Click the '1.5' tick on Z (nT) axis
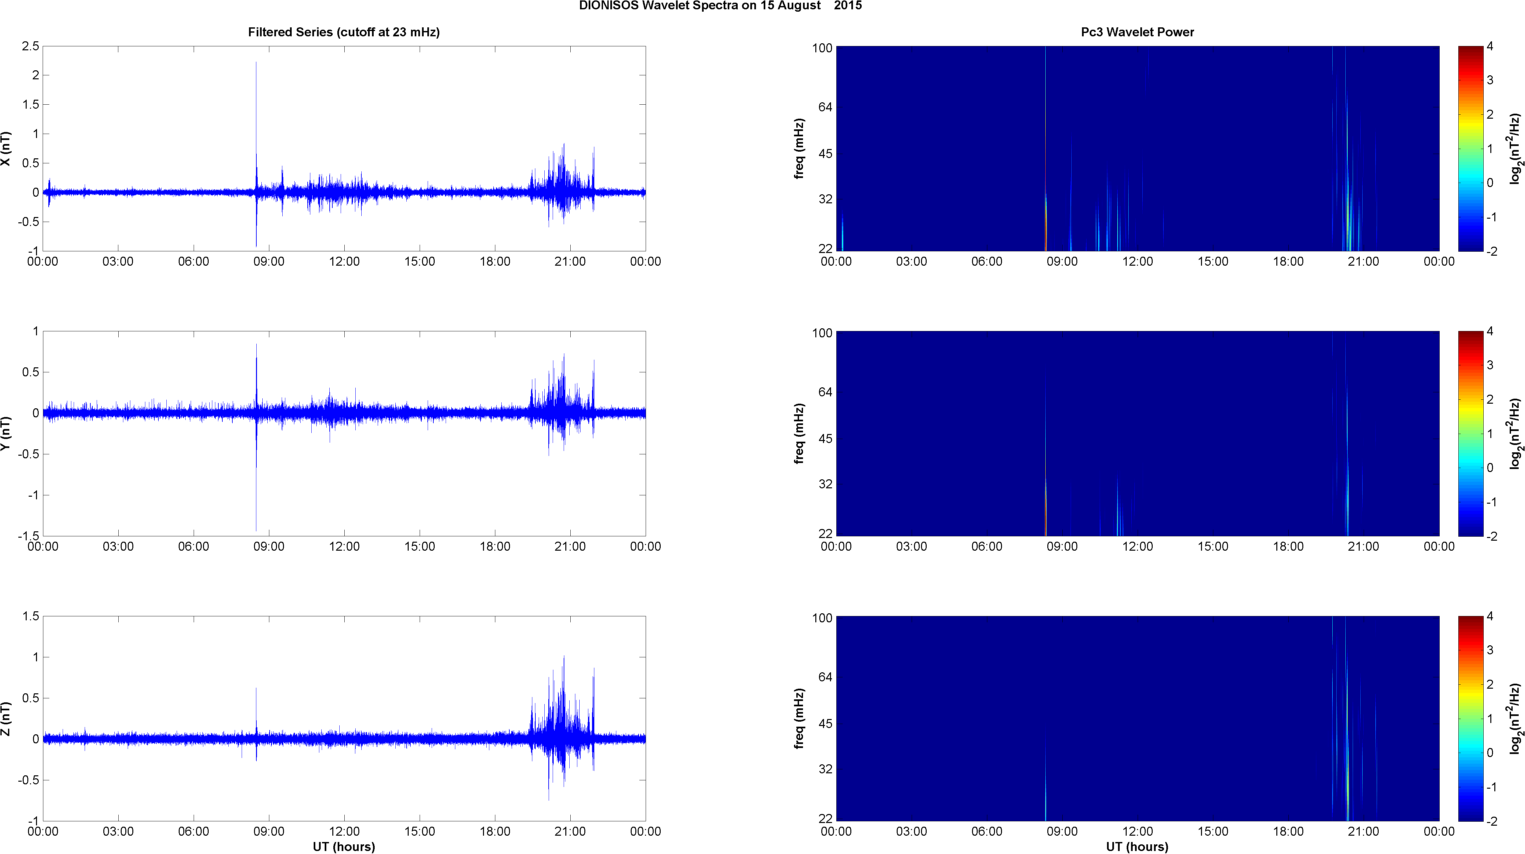The width and height of the screenshot is (1525, 854). click(29, 616)
